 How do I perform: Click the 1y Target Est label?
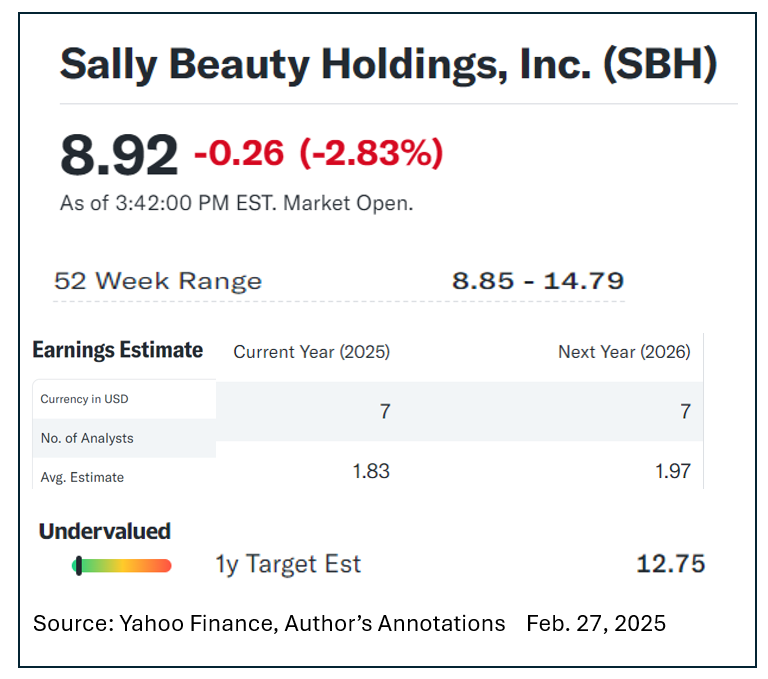click(x=288, y=564)
